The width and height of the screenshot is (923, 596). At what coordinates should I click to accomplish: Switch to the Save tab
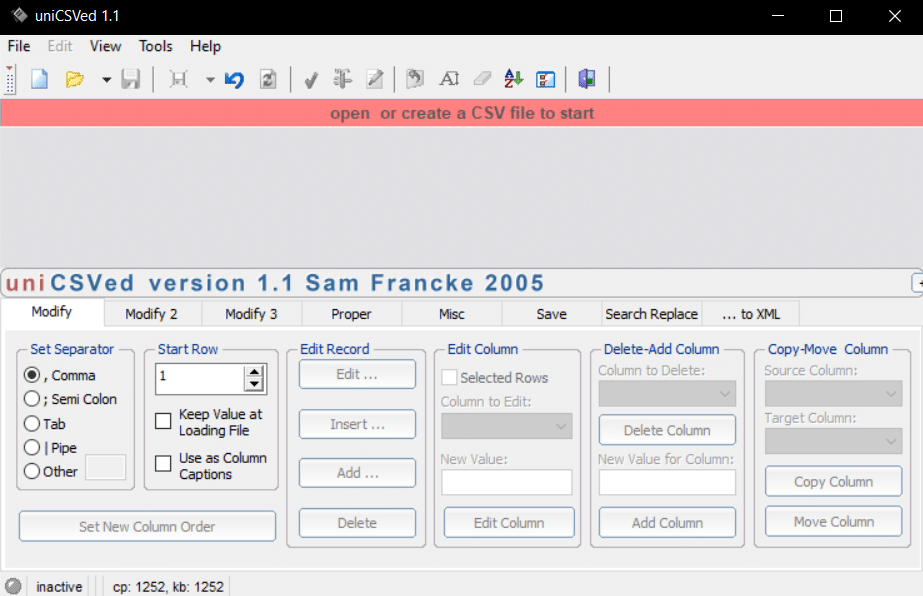point(552,314)
